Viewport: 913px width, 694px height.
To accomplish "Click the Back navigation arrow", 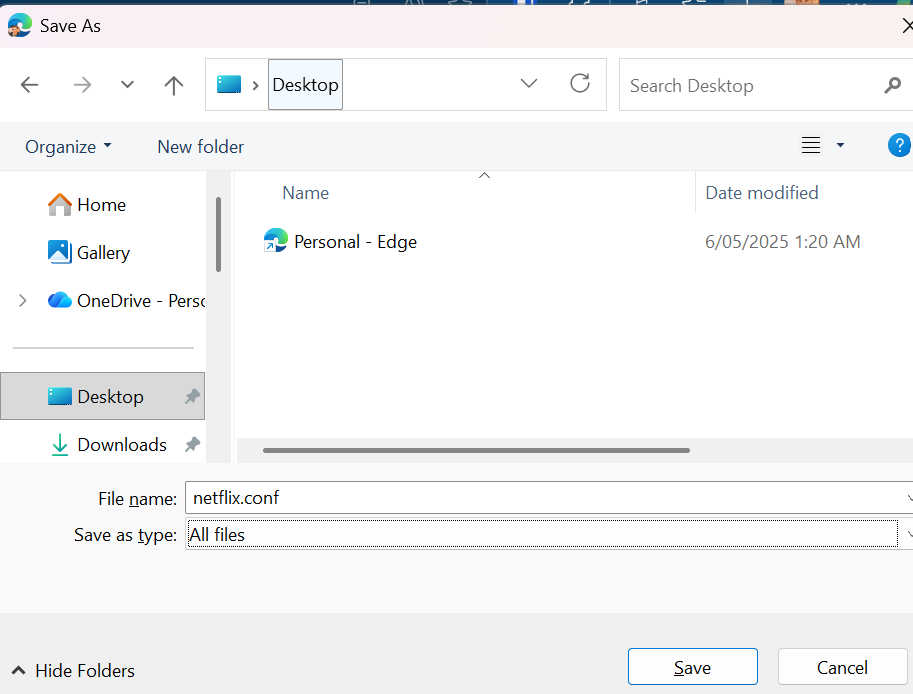I will pos(29,85).
